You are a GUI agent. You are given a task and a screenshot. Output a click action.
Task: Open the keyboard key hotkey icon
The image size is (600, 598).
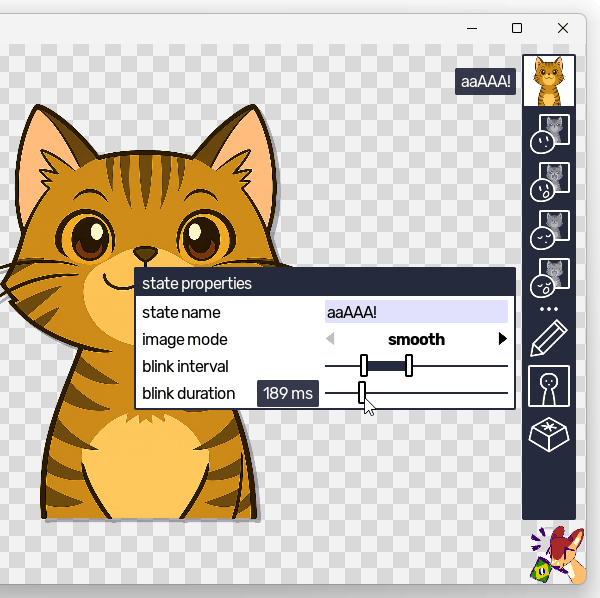pos(549,436)
